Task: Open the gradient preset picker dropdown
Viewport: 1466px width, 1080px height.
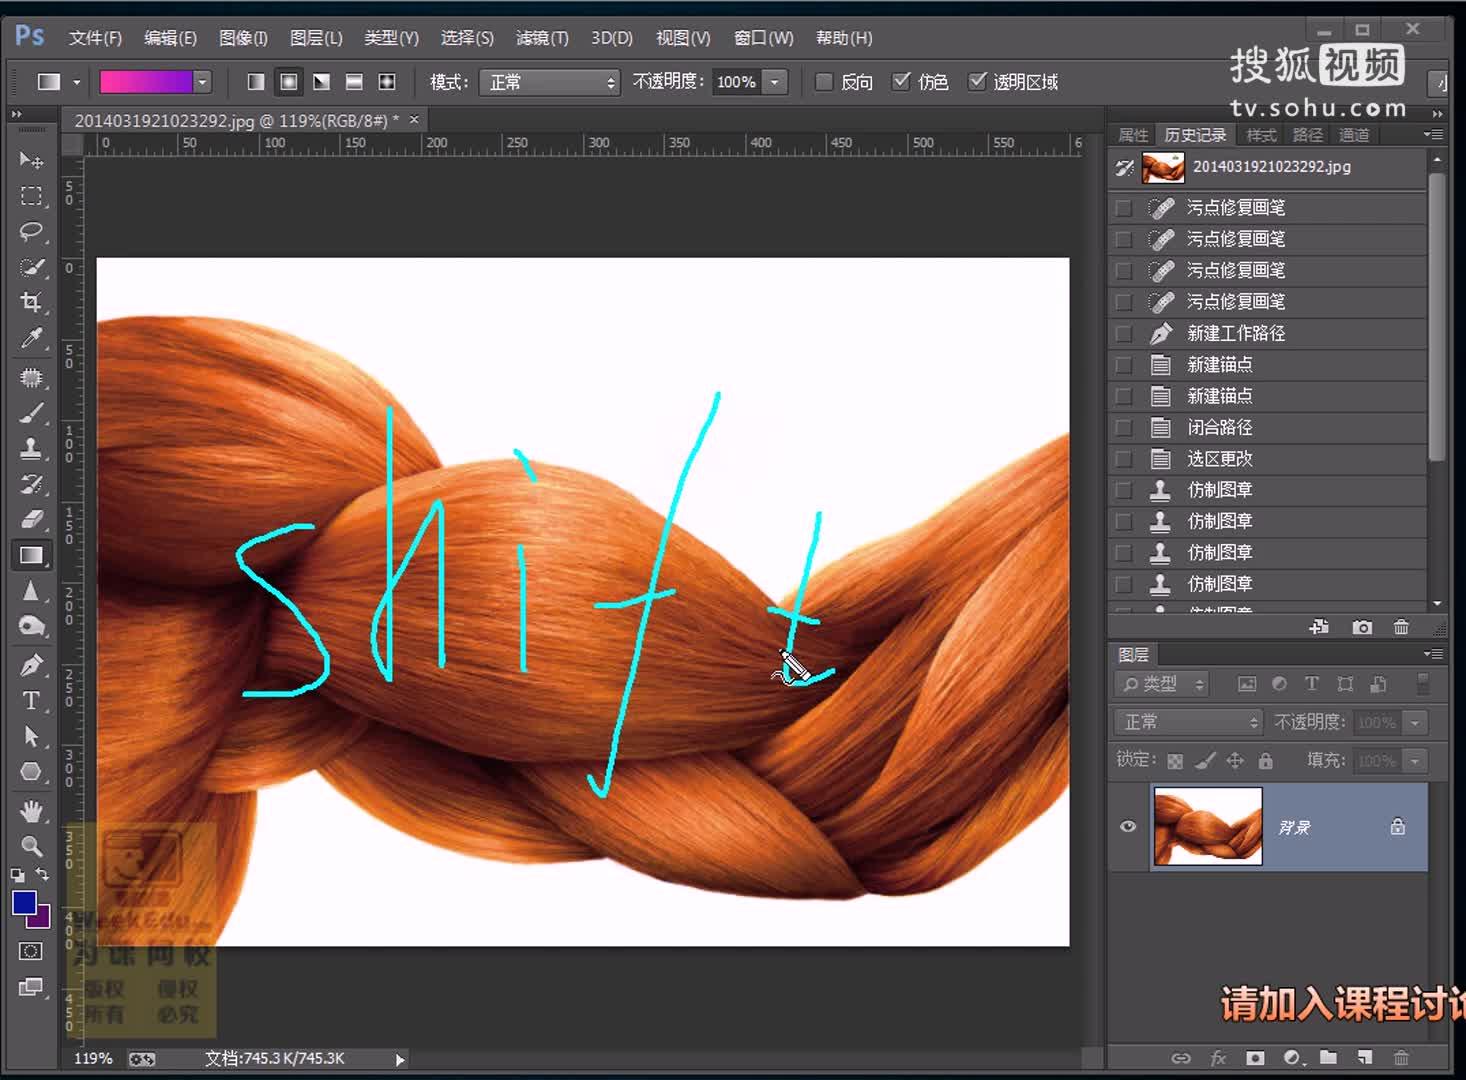Action: coord(201,82)
